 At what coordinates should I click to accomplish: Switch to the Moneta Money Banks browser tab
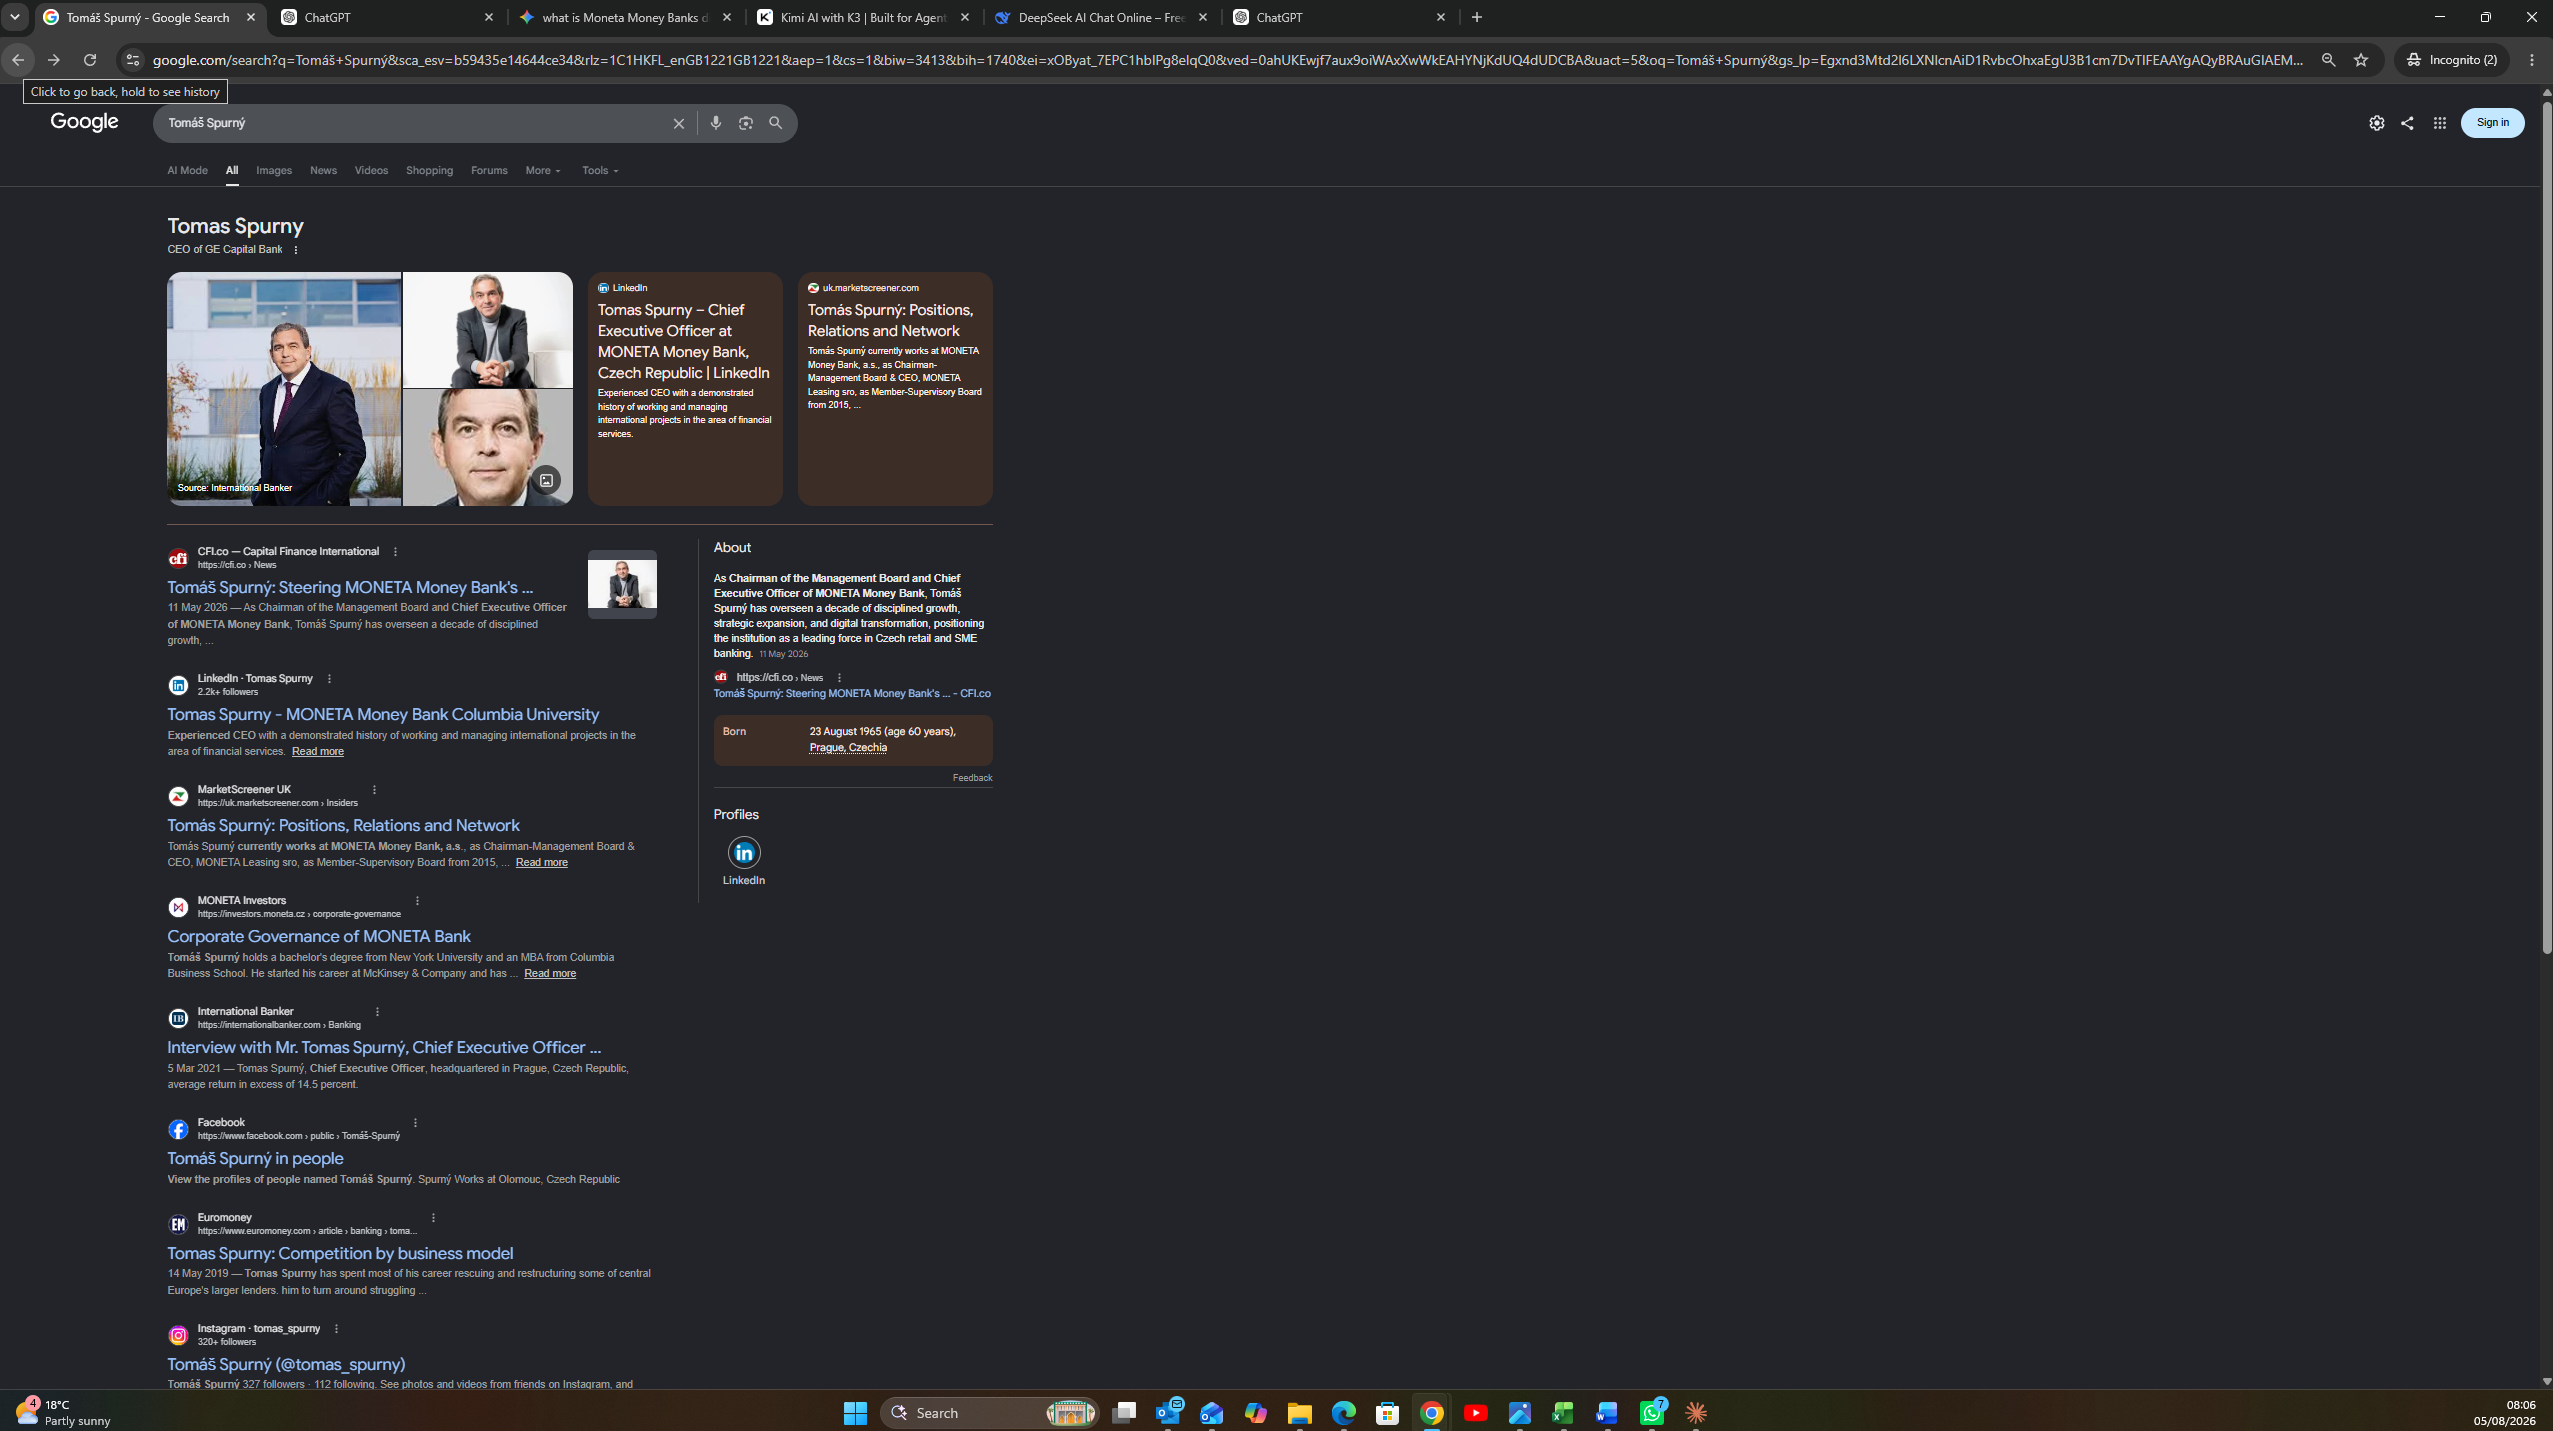(x=626, y=18)
